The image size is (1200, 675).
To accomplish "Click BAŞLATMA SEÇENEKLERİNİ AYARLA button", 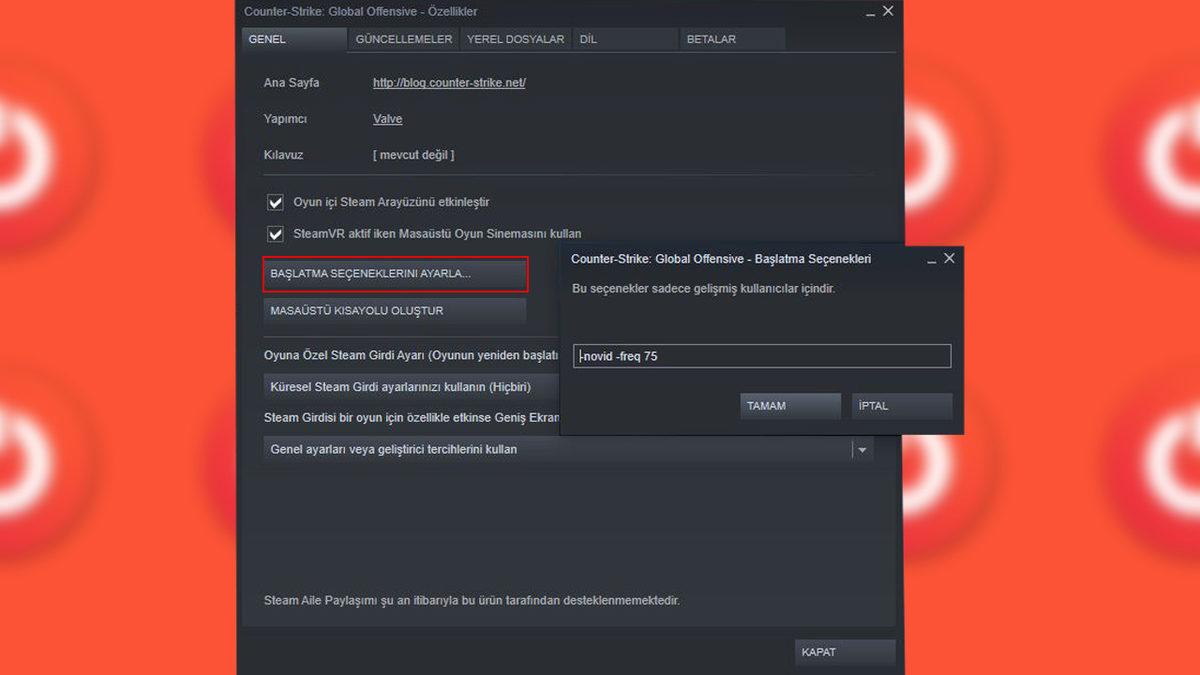I will click(394, 274).
